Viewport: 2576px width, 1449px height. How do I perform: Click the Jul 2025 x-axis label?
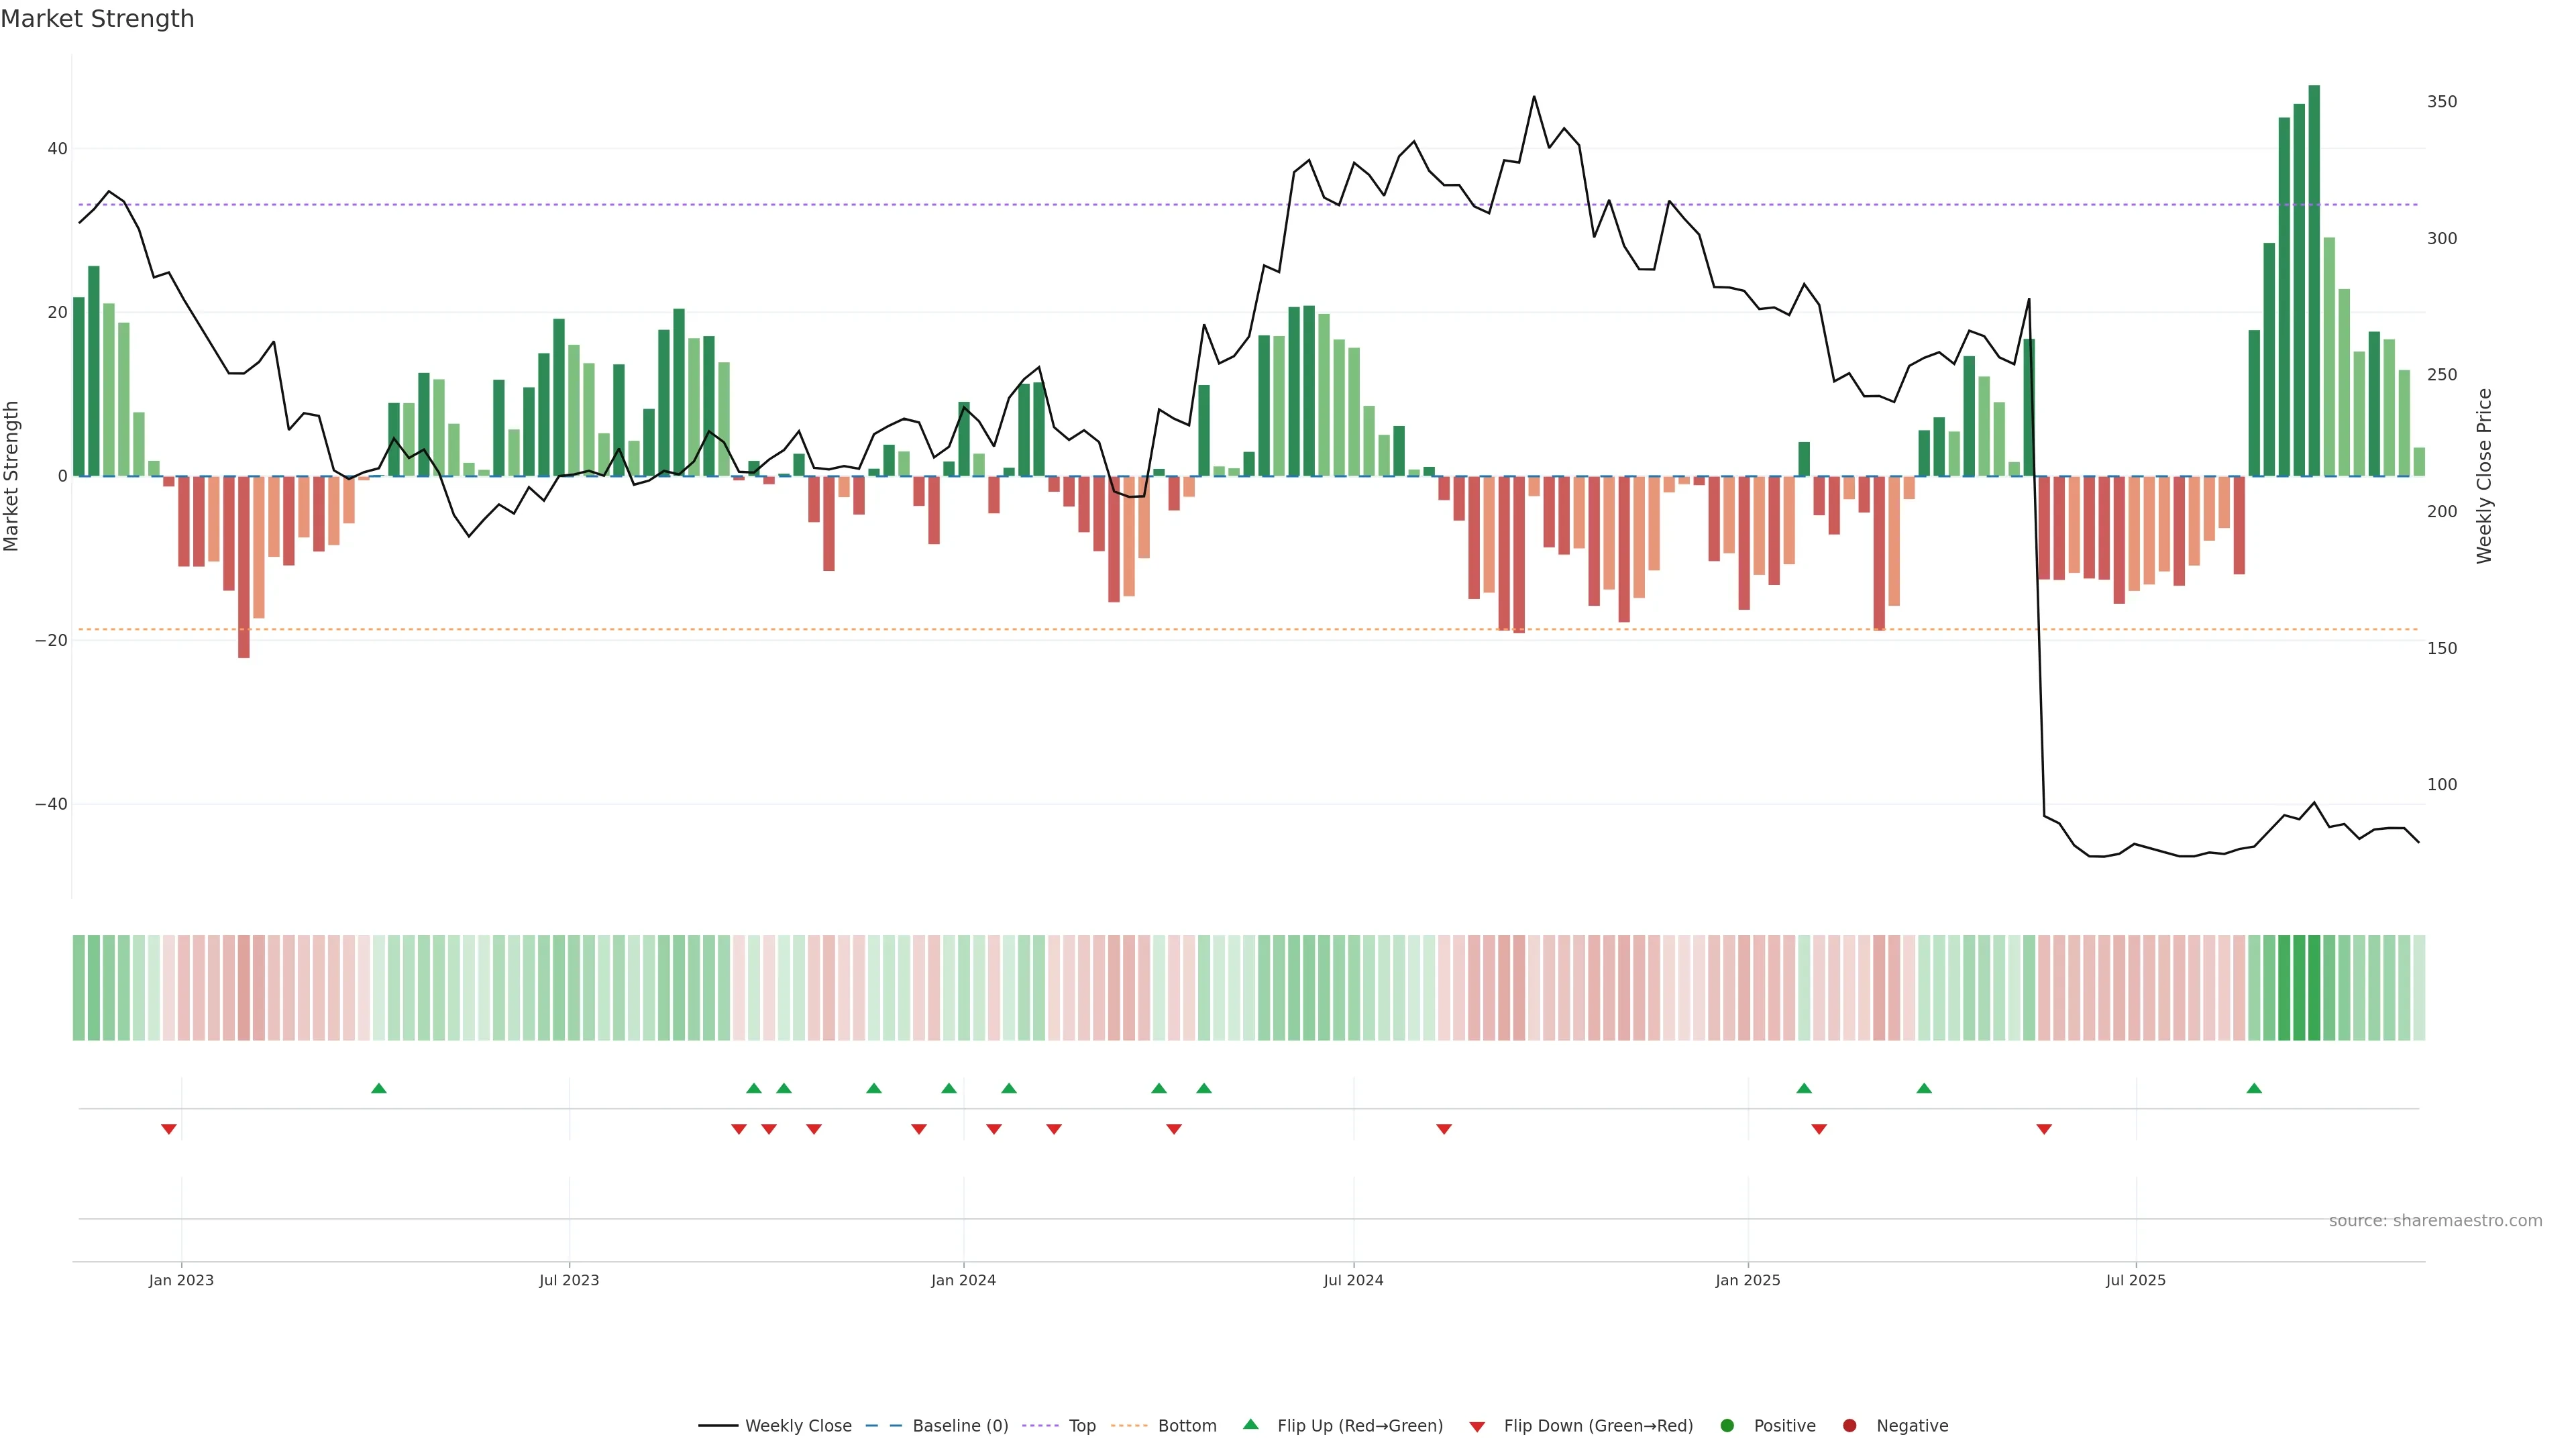click(x=2135, y=1280)
